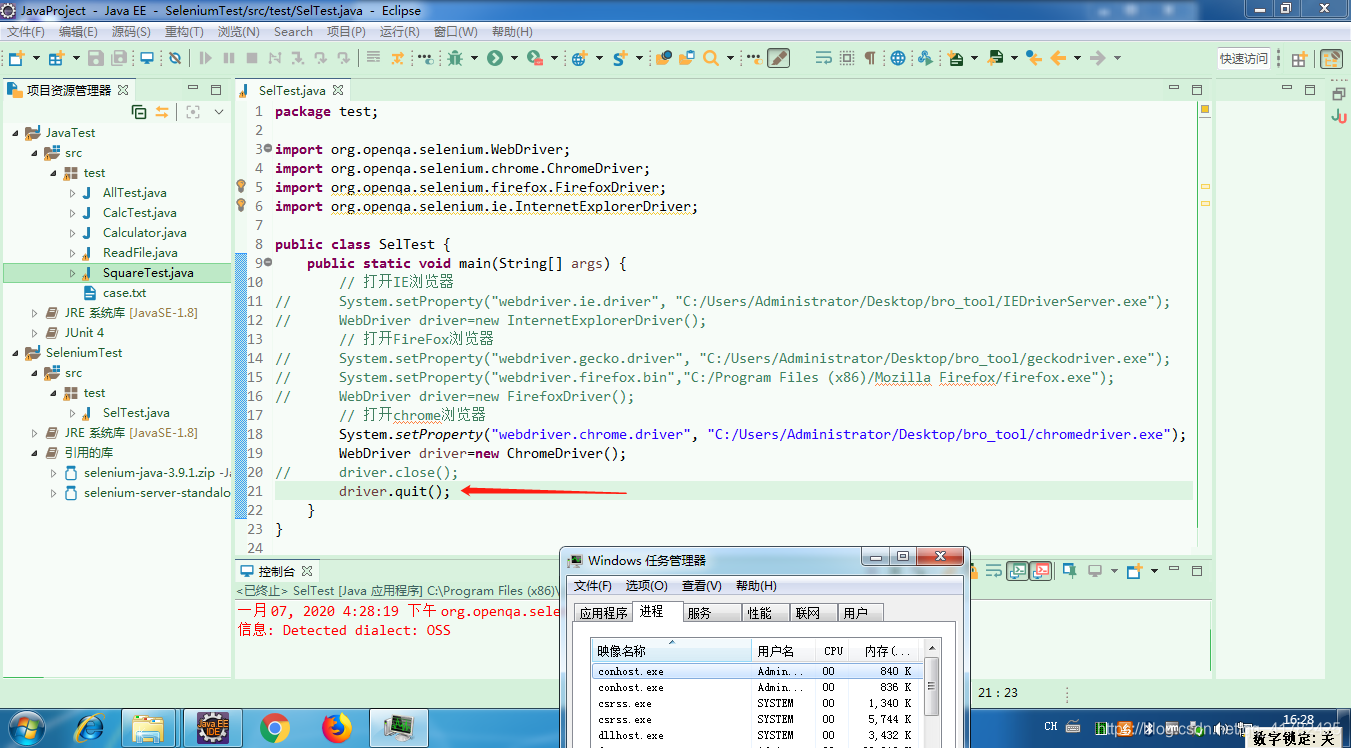Select the Java EE perspective button
The image size is (1351, 748).
[x=1331, y=59]
